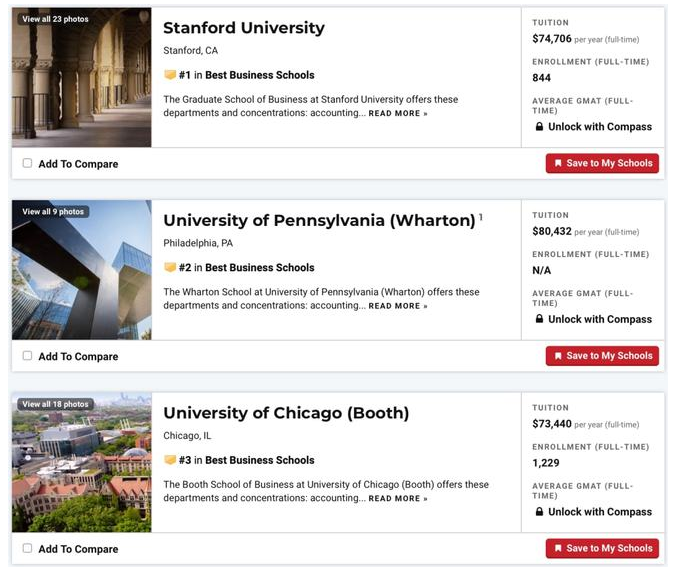Open University of Pennsylvania (Wharton) title link
This screenshot has height=575, width=677.
[320, 221]
